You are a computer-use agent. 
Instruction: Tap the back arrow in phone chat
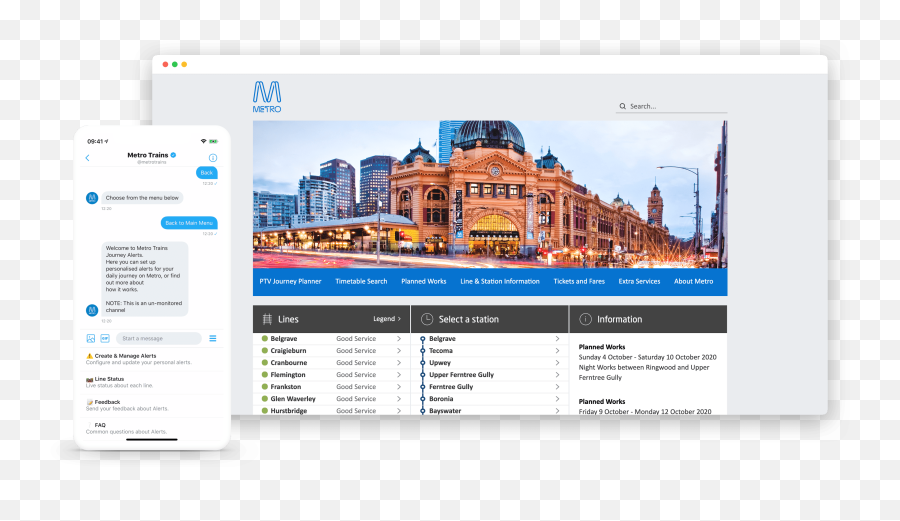tap(87, 158)
